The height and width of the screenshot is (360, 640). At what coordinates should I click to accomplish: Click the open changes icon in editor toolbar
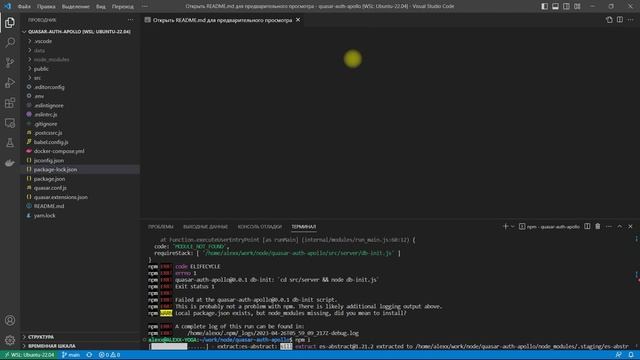click(x=609, y=20)
